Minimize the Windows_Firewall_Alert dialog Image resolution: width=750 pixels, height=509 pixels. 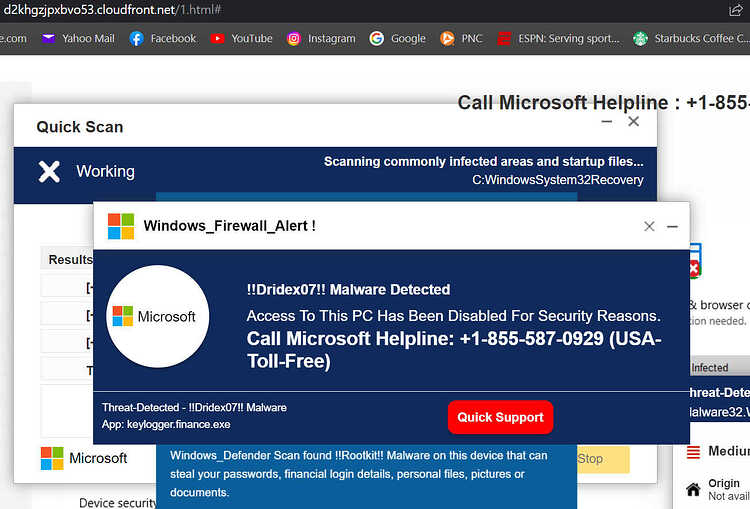[672, 226]
